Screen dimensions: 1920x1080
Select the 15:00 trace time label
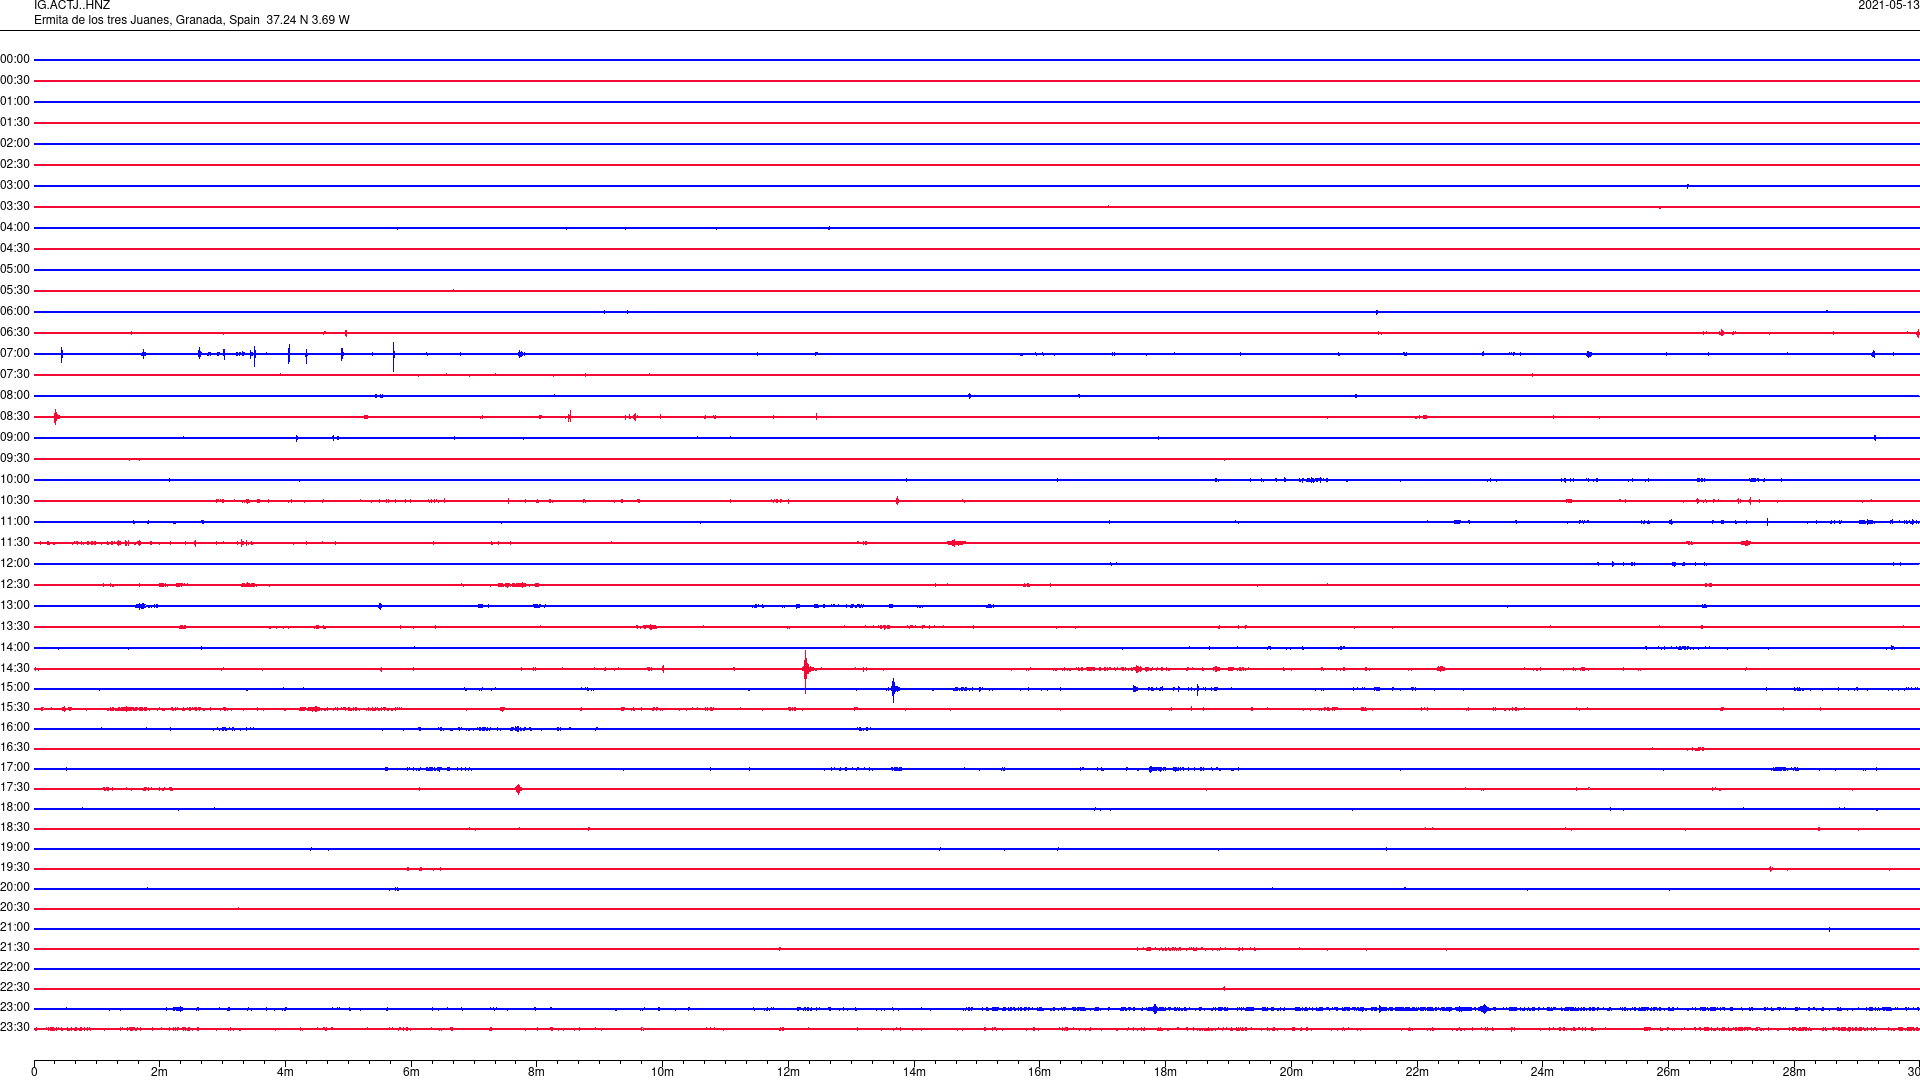pyautogui.click(x=15, y=688)
